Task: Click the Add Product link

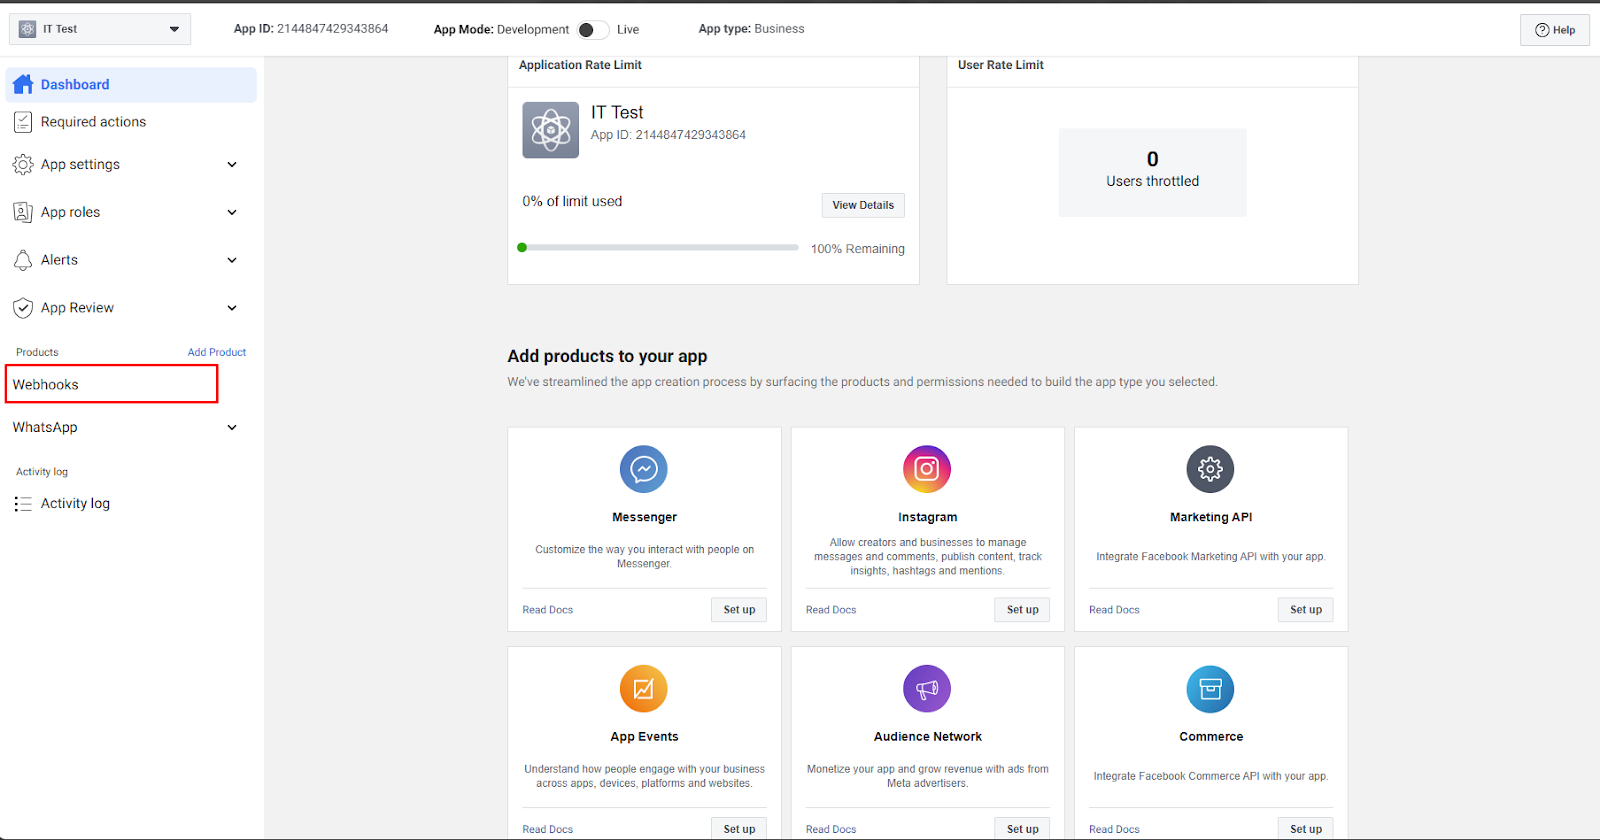Action: pyautogui.click(x=216, y=352)
